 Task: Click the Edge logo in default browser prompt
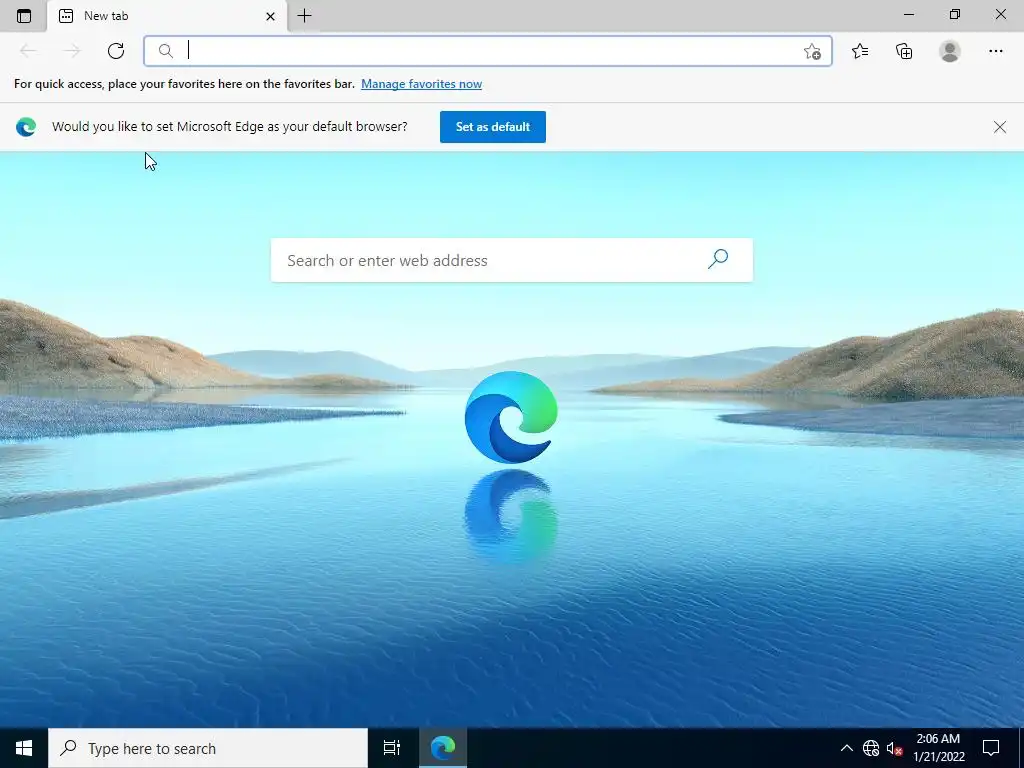[x=26, y=127]
